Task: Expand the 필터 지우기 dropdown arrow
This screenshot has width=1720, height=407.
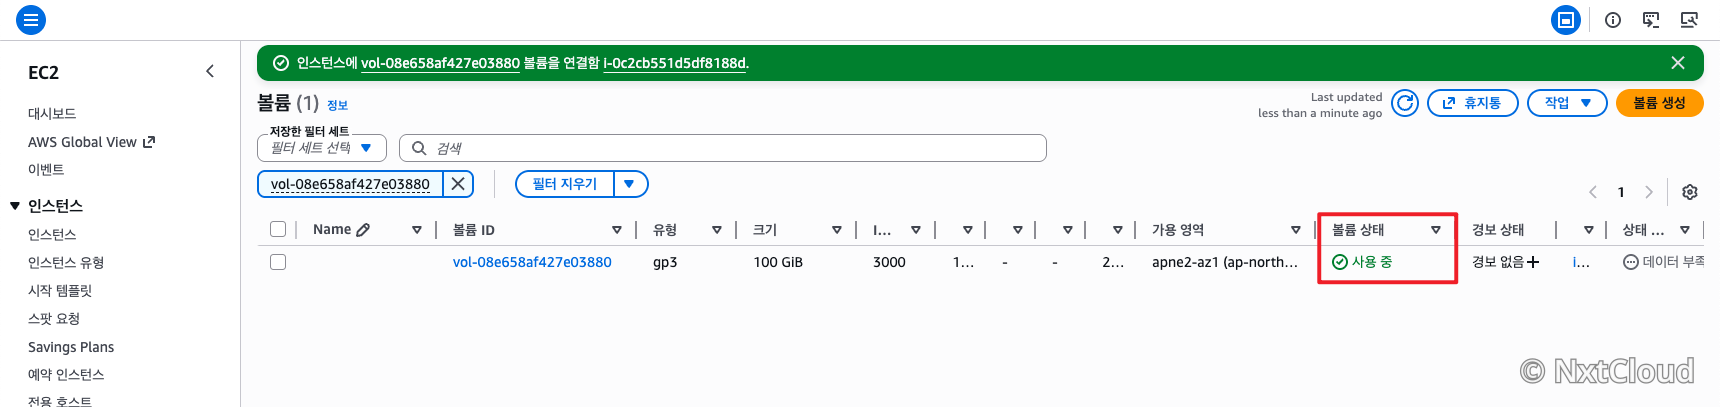Action: tap(630, 184)
